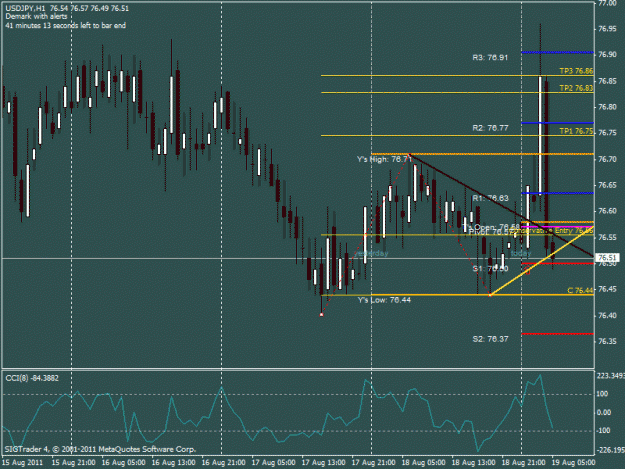Click the 'S2: 76.37' support label
This screenshot has width=625, height=469.
tap(490, 339)
